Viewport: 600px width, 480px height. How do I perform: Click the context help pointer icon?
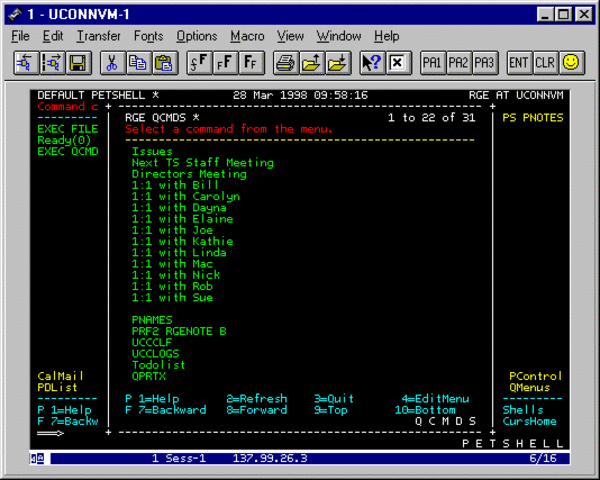[372, 63]
